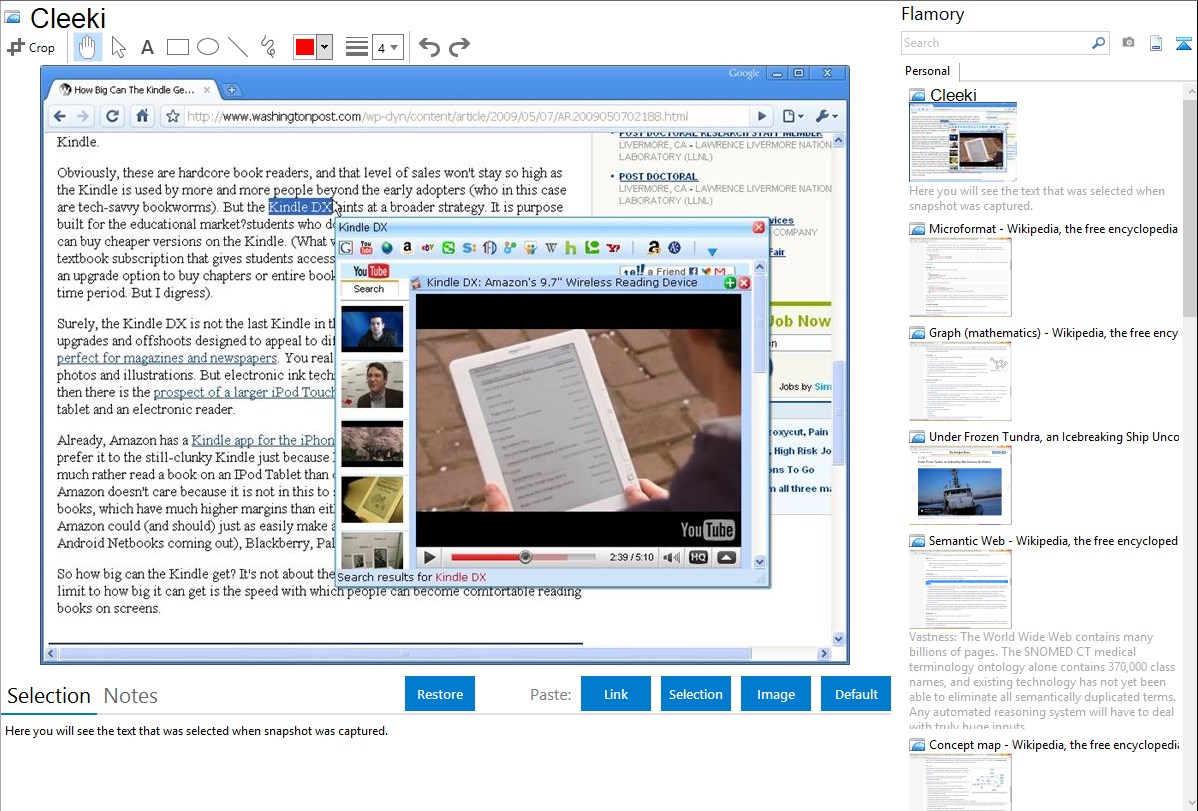Click the red annotation color swatch
This screenshot has height=811, width=1198.
pos(305,47)
